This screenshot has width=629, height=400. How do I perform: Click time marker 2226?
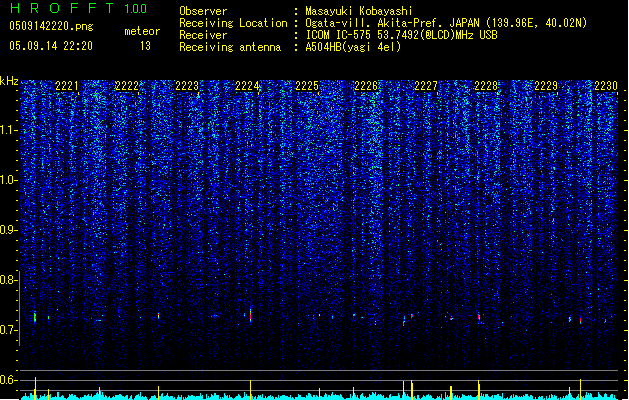[x=366, y=86]
